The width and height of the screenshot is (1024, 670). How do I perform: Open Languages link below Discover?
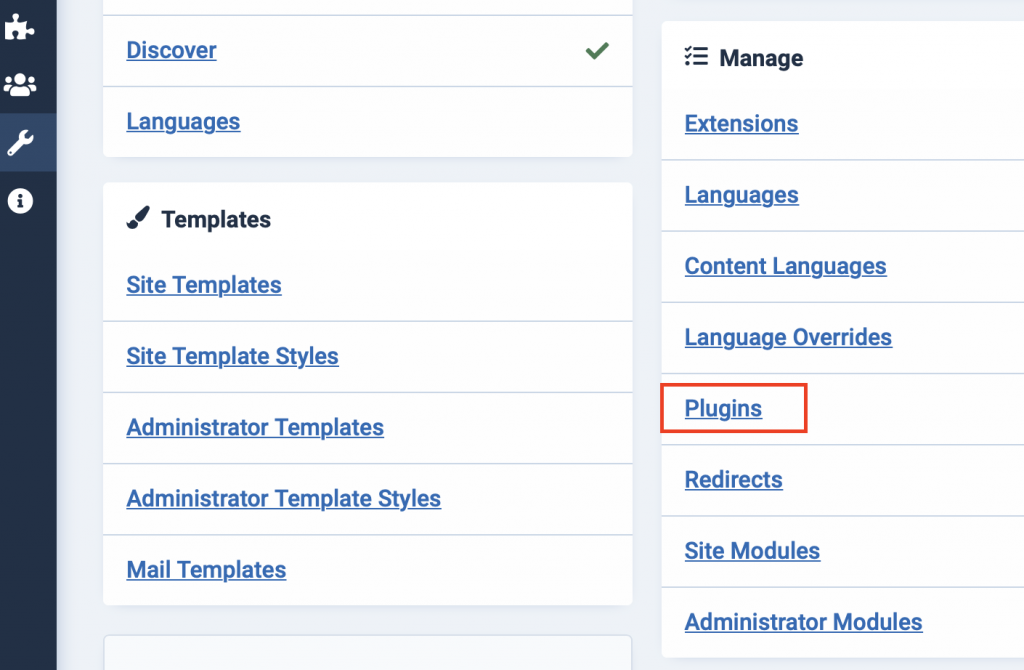pyautogui.click(x=183, y=122)
